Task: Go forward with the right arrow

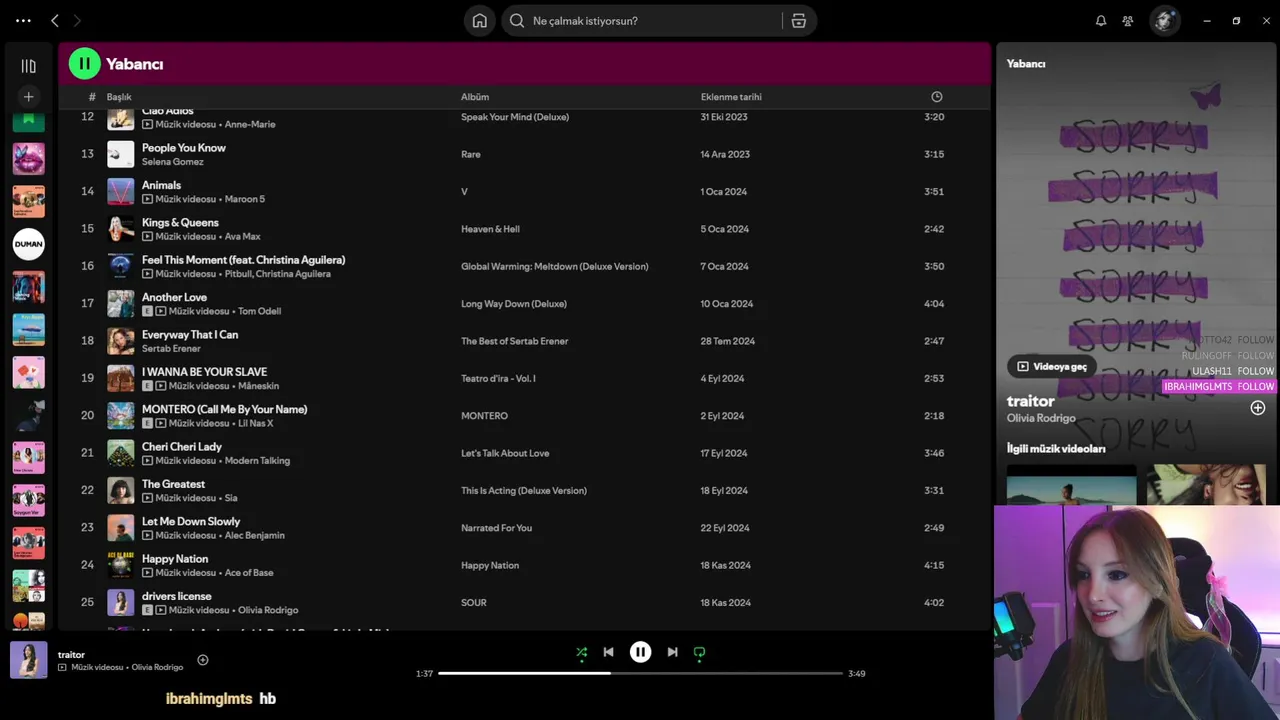Action: tap(77, 20)
